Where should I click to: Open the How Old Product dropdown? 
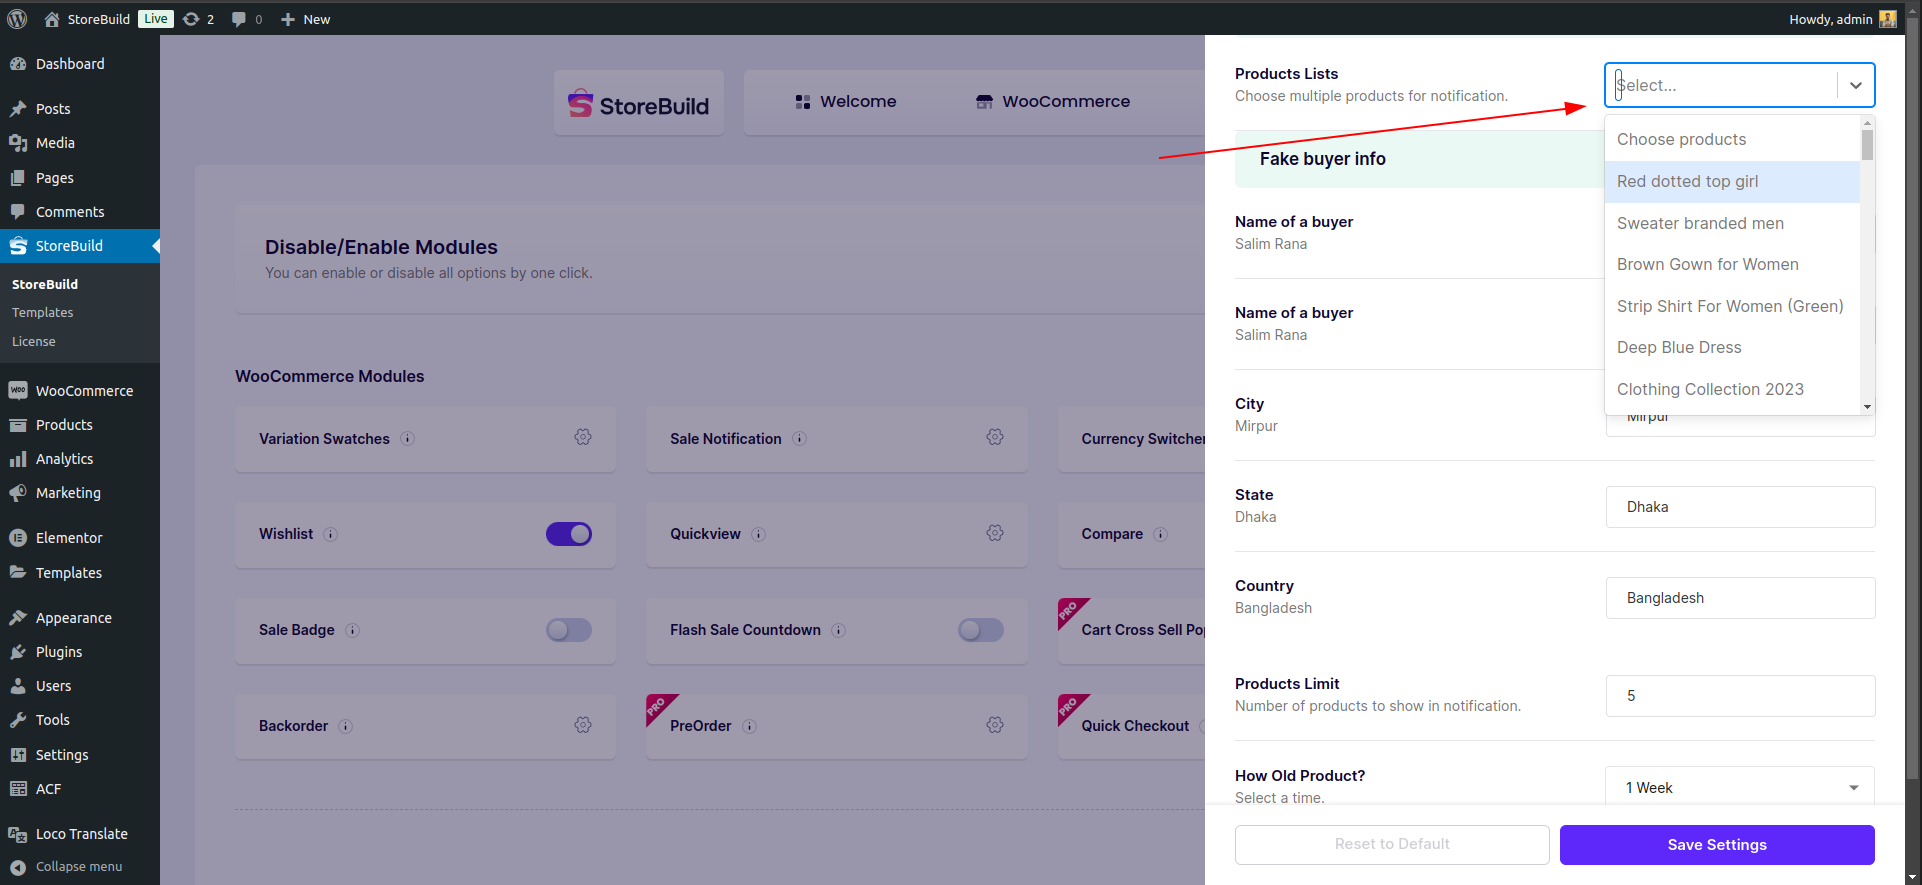click(x=1740, y=788)
